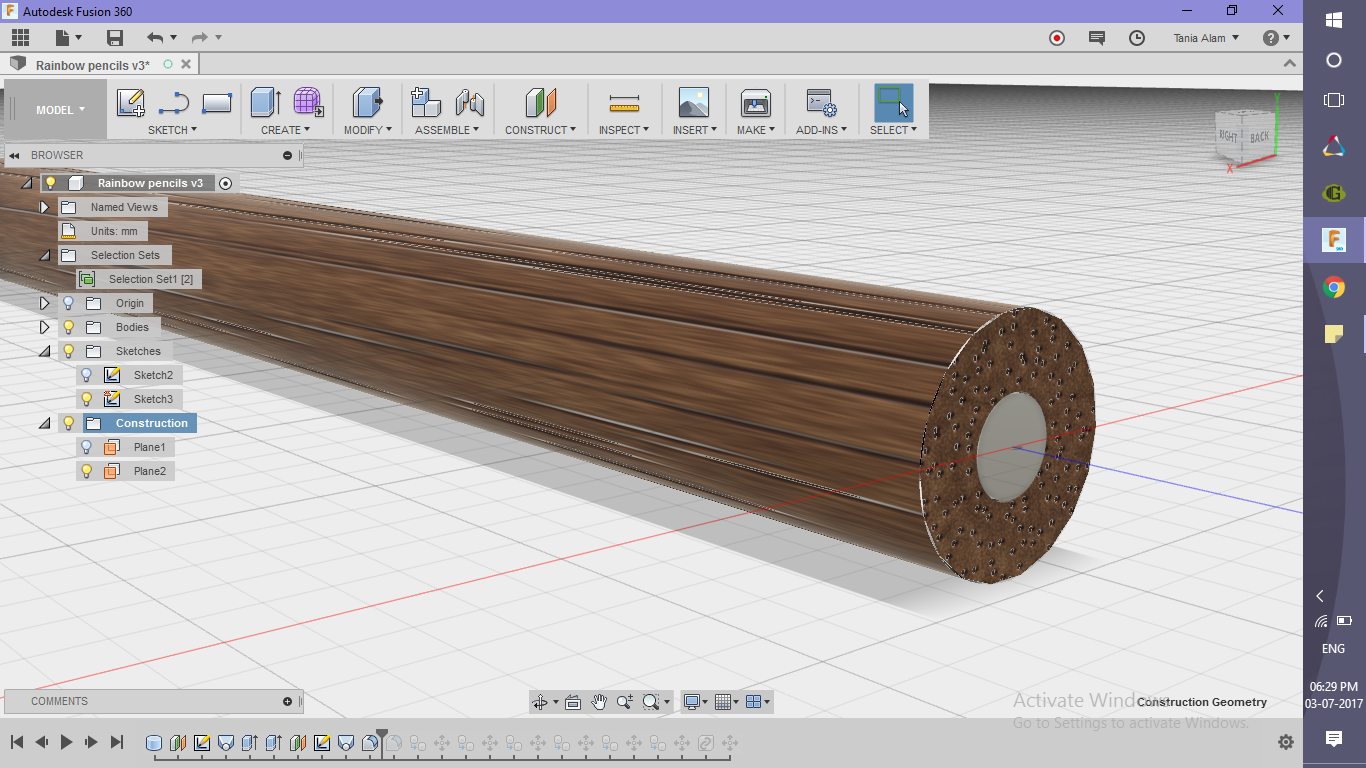Open the SKETCH menu
Image resolution: width=1366 pixels, height=768 pixels.
[x=172, y=130]
